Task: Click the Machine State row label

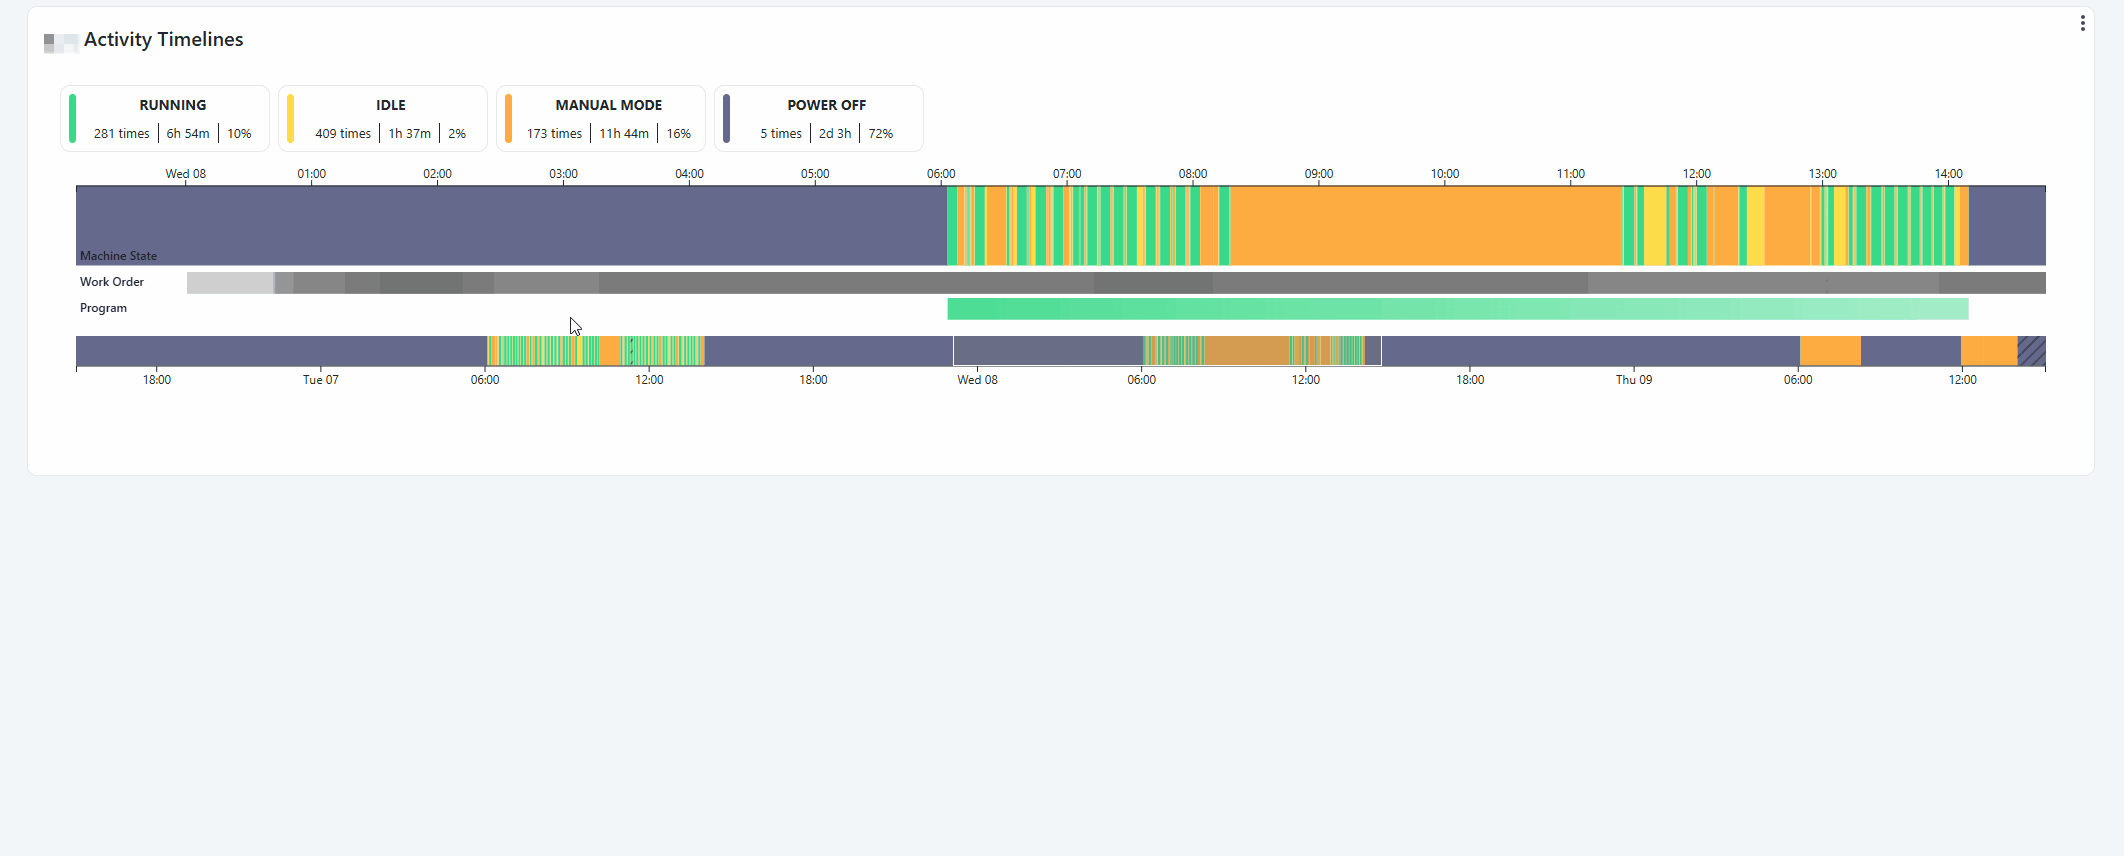Action: [x=118, y=256]
